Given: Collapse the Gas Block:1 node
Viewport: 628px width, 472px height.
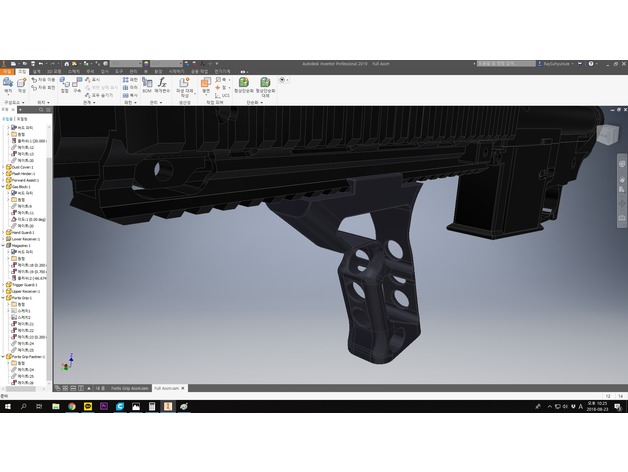Looking at the screenshot, I should (x=4, y=187).
